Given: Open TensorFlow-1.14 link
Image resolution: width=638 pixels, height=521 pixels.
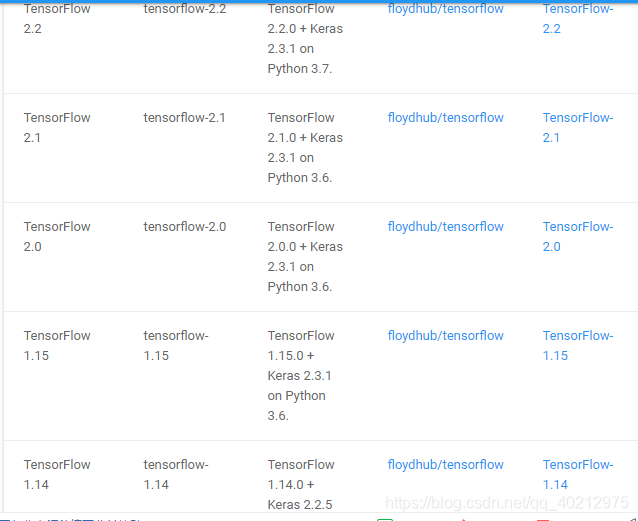Looking at the screenshot, I should coord(578,475).
